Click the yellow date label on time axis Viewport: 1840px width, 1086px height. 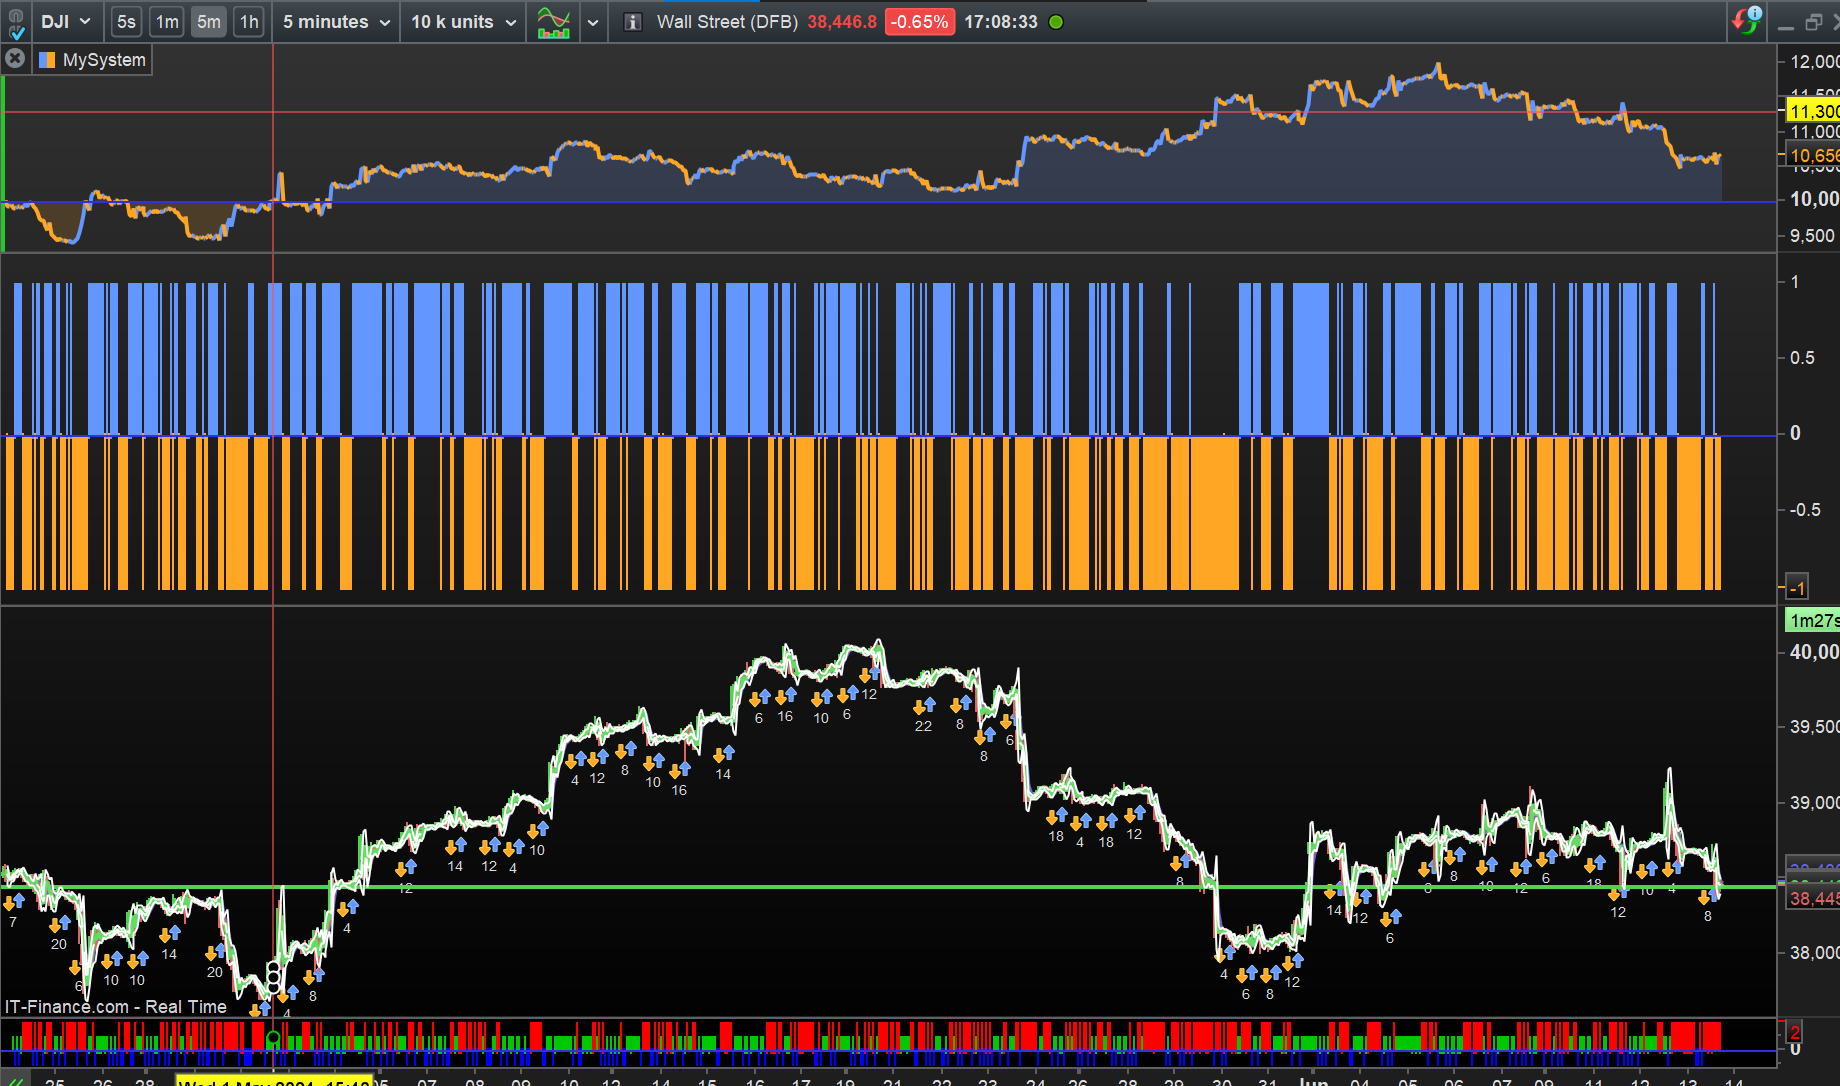274,1081
